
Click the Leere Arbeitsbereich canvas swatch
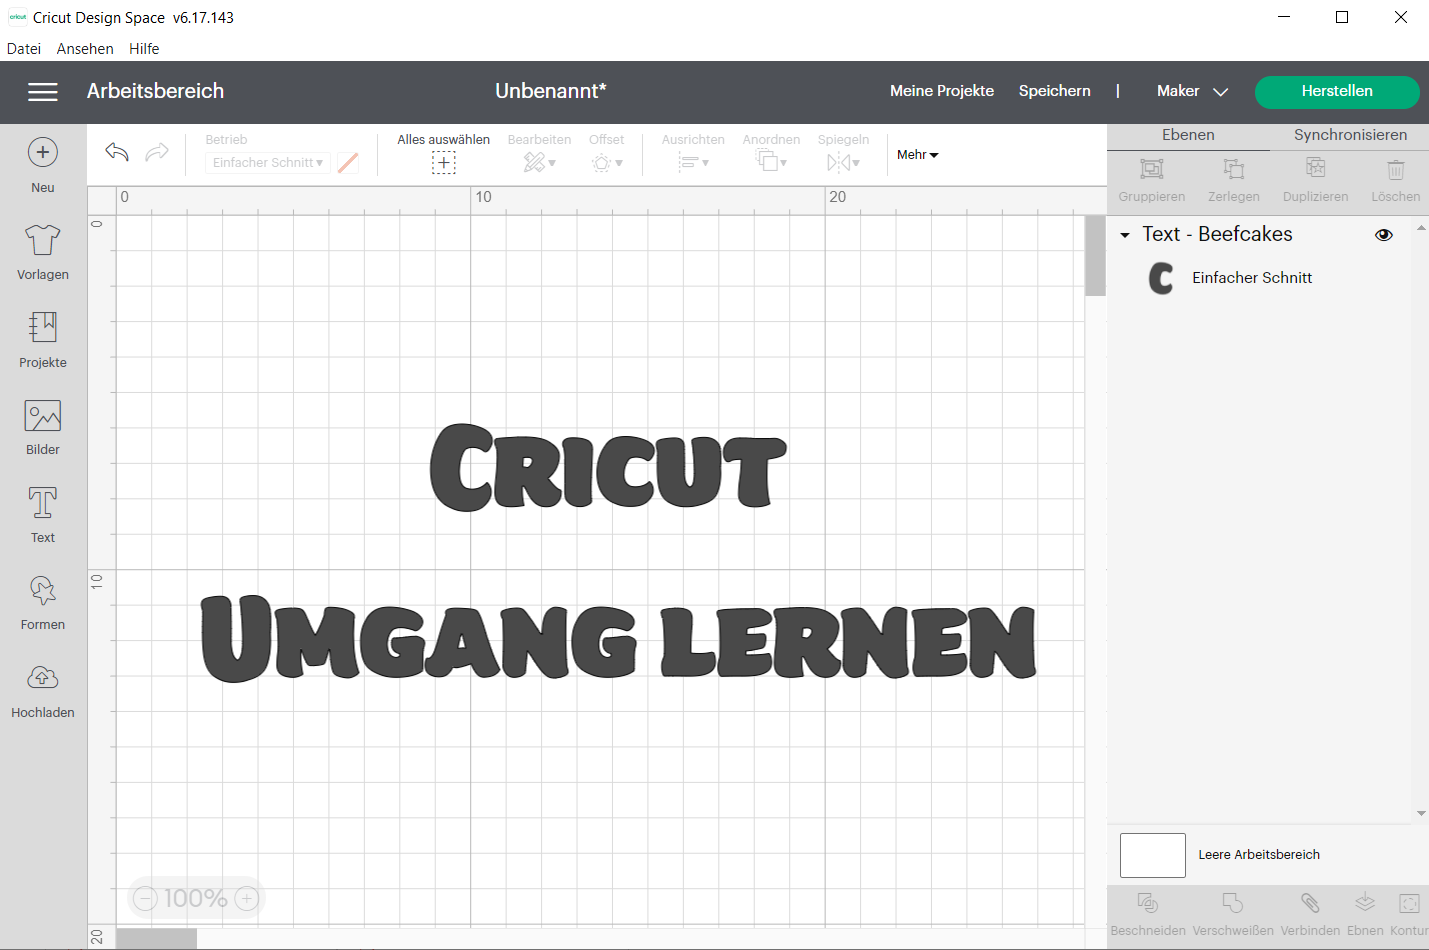pyautogui.click(x=1153, y=855)
